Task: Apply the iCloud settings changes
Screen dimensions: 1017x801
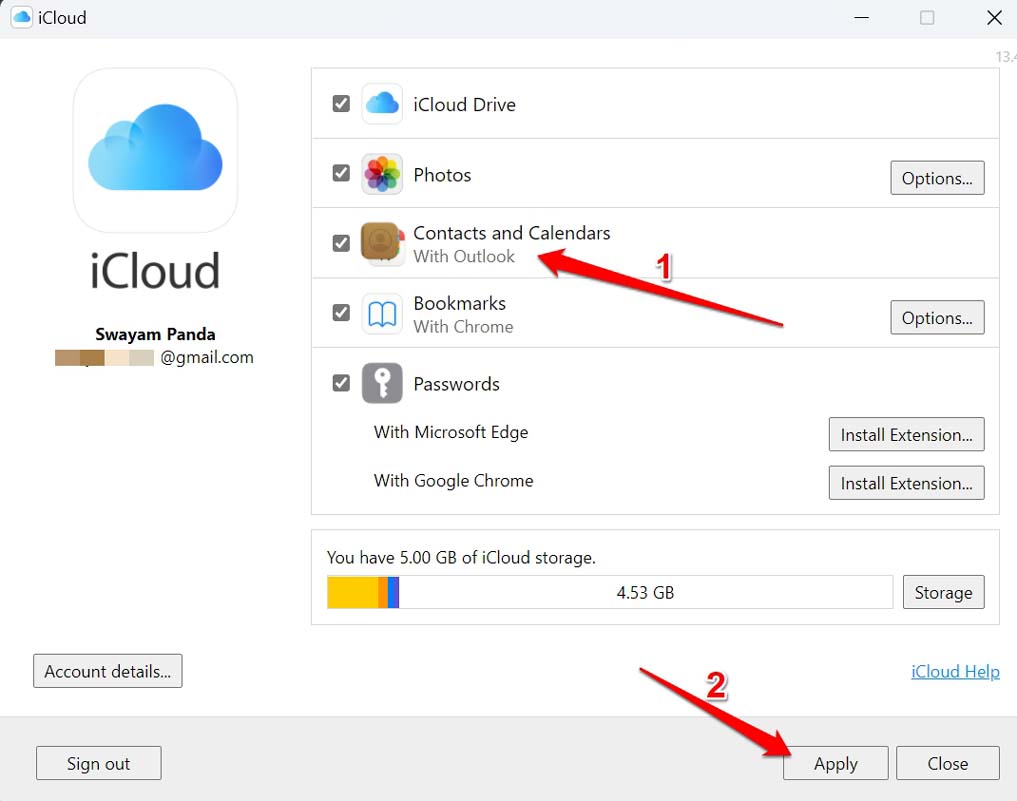Action: tap(835, 763)
